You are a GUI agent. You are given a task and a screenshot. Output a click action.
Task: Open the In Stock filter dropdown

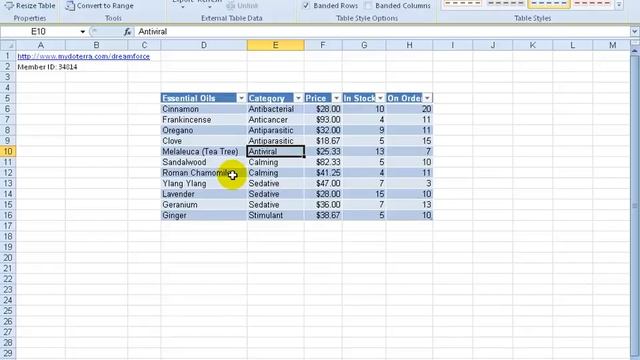click(x=380, y=98)
